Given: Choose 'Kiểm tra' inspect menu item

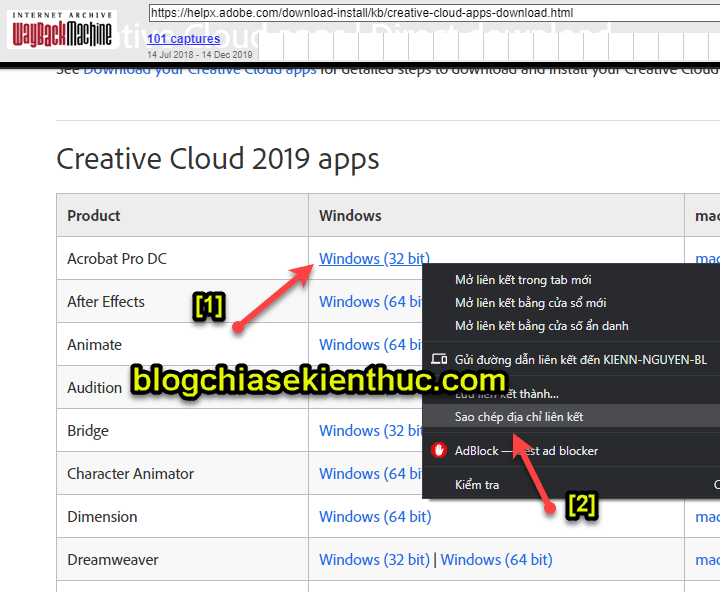Looking at the screenshot, I should click(571, 485).
